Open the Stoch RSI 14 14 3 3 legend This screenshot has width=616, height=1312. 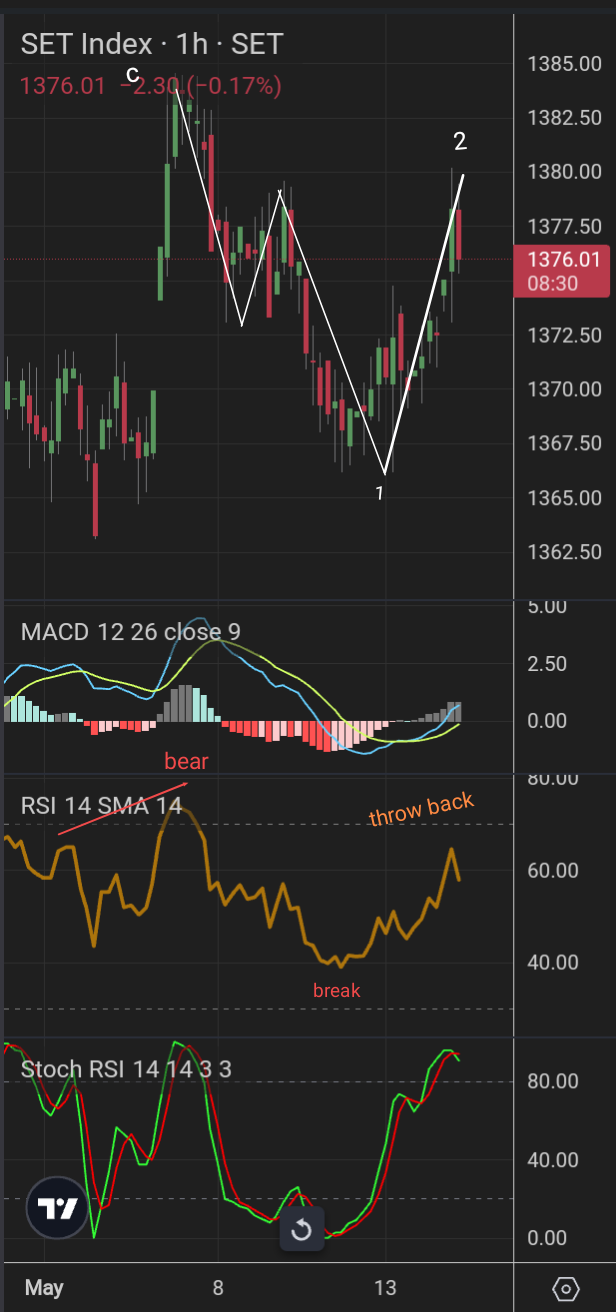pyautogui.click(x=127, y=1069)
